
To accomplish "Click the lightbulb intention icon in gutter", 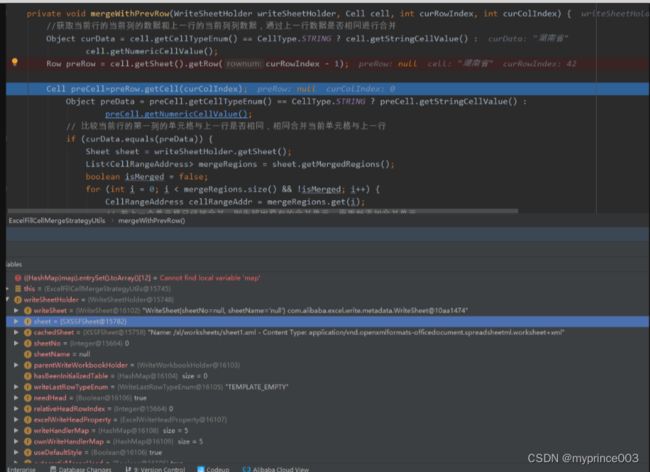I will 15,62.
